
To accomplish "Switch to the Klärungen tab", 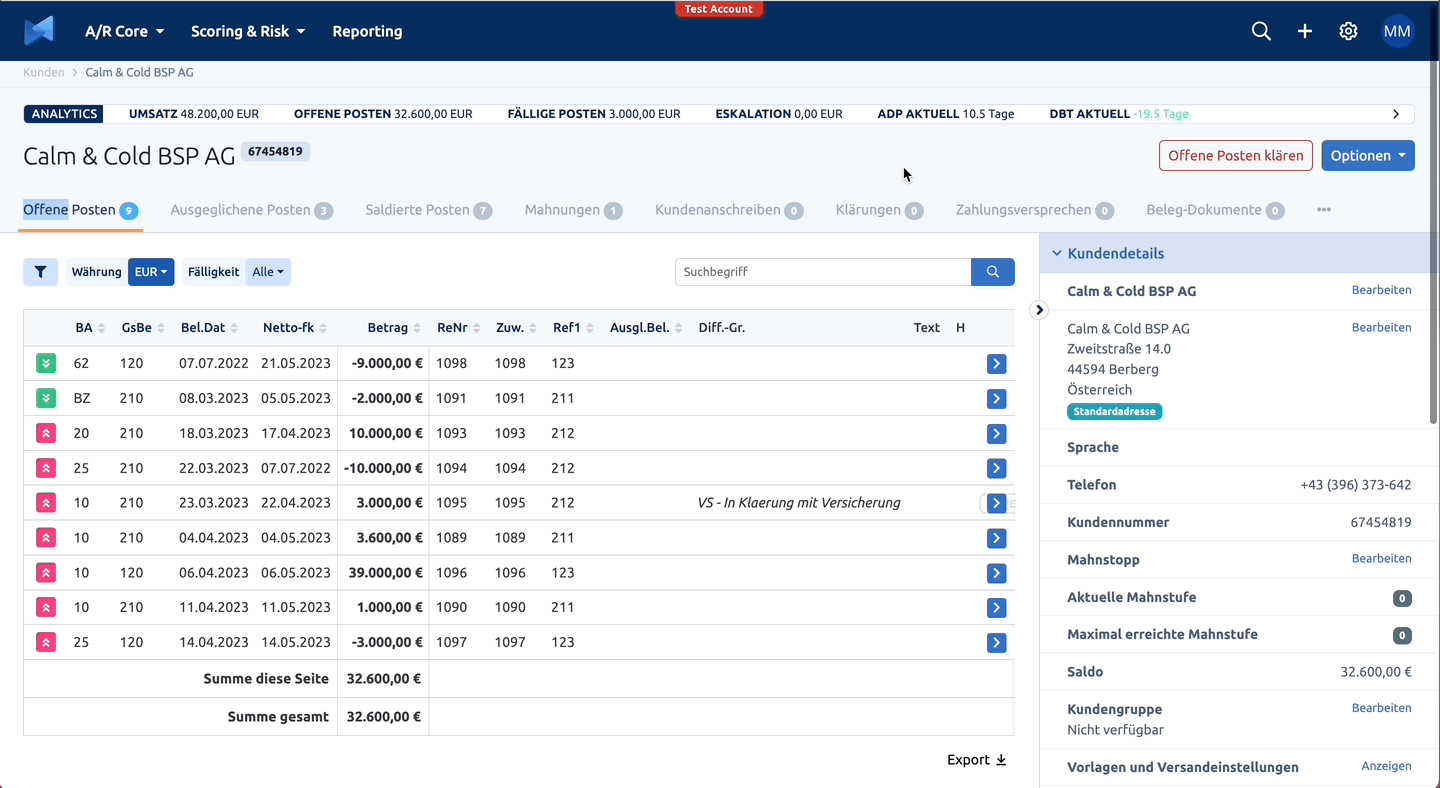I will click(x=879, y=210).
